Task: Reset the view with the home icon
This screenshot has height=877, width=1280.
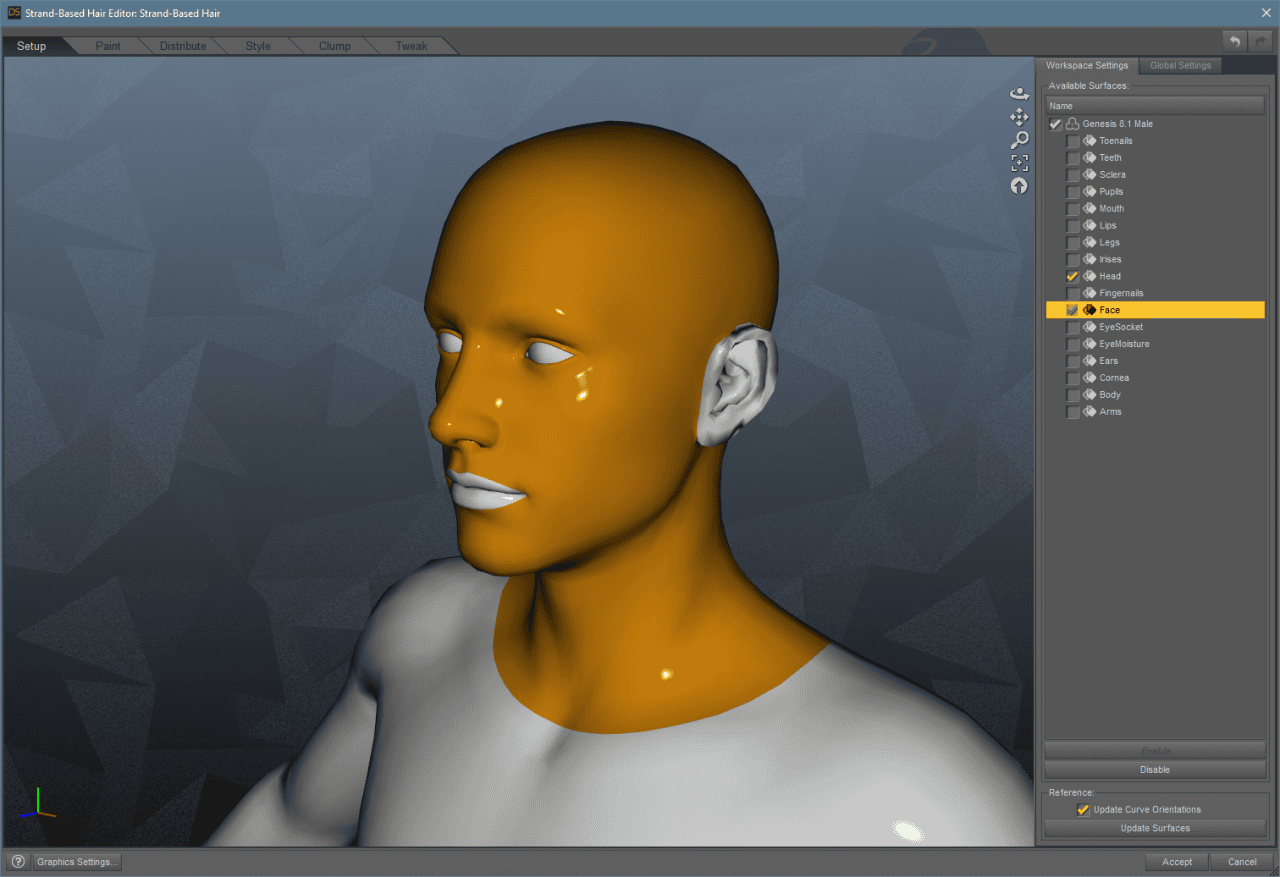Action: click(1019, 185)
